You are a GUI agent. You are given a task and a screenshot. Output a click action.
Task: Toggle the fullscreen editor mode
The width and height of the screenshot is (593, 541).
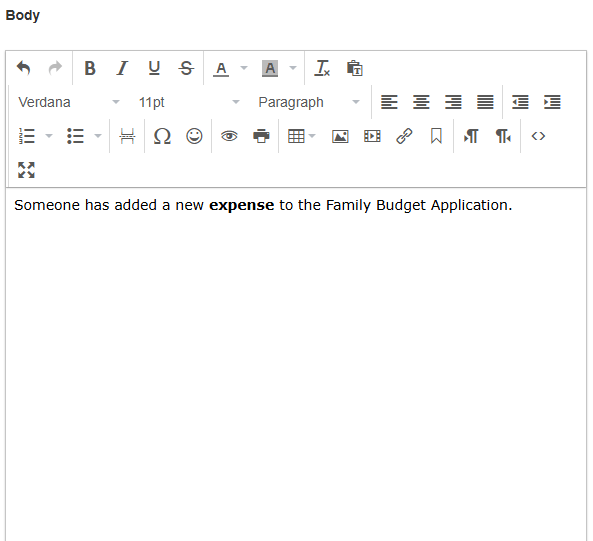pyautogui.click(x=26, y=170)
